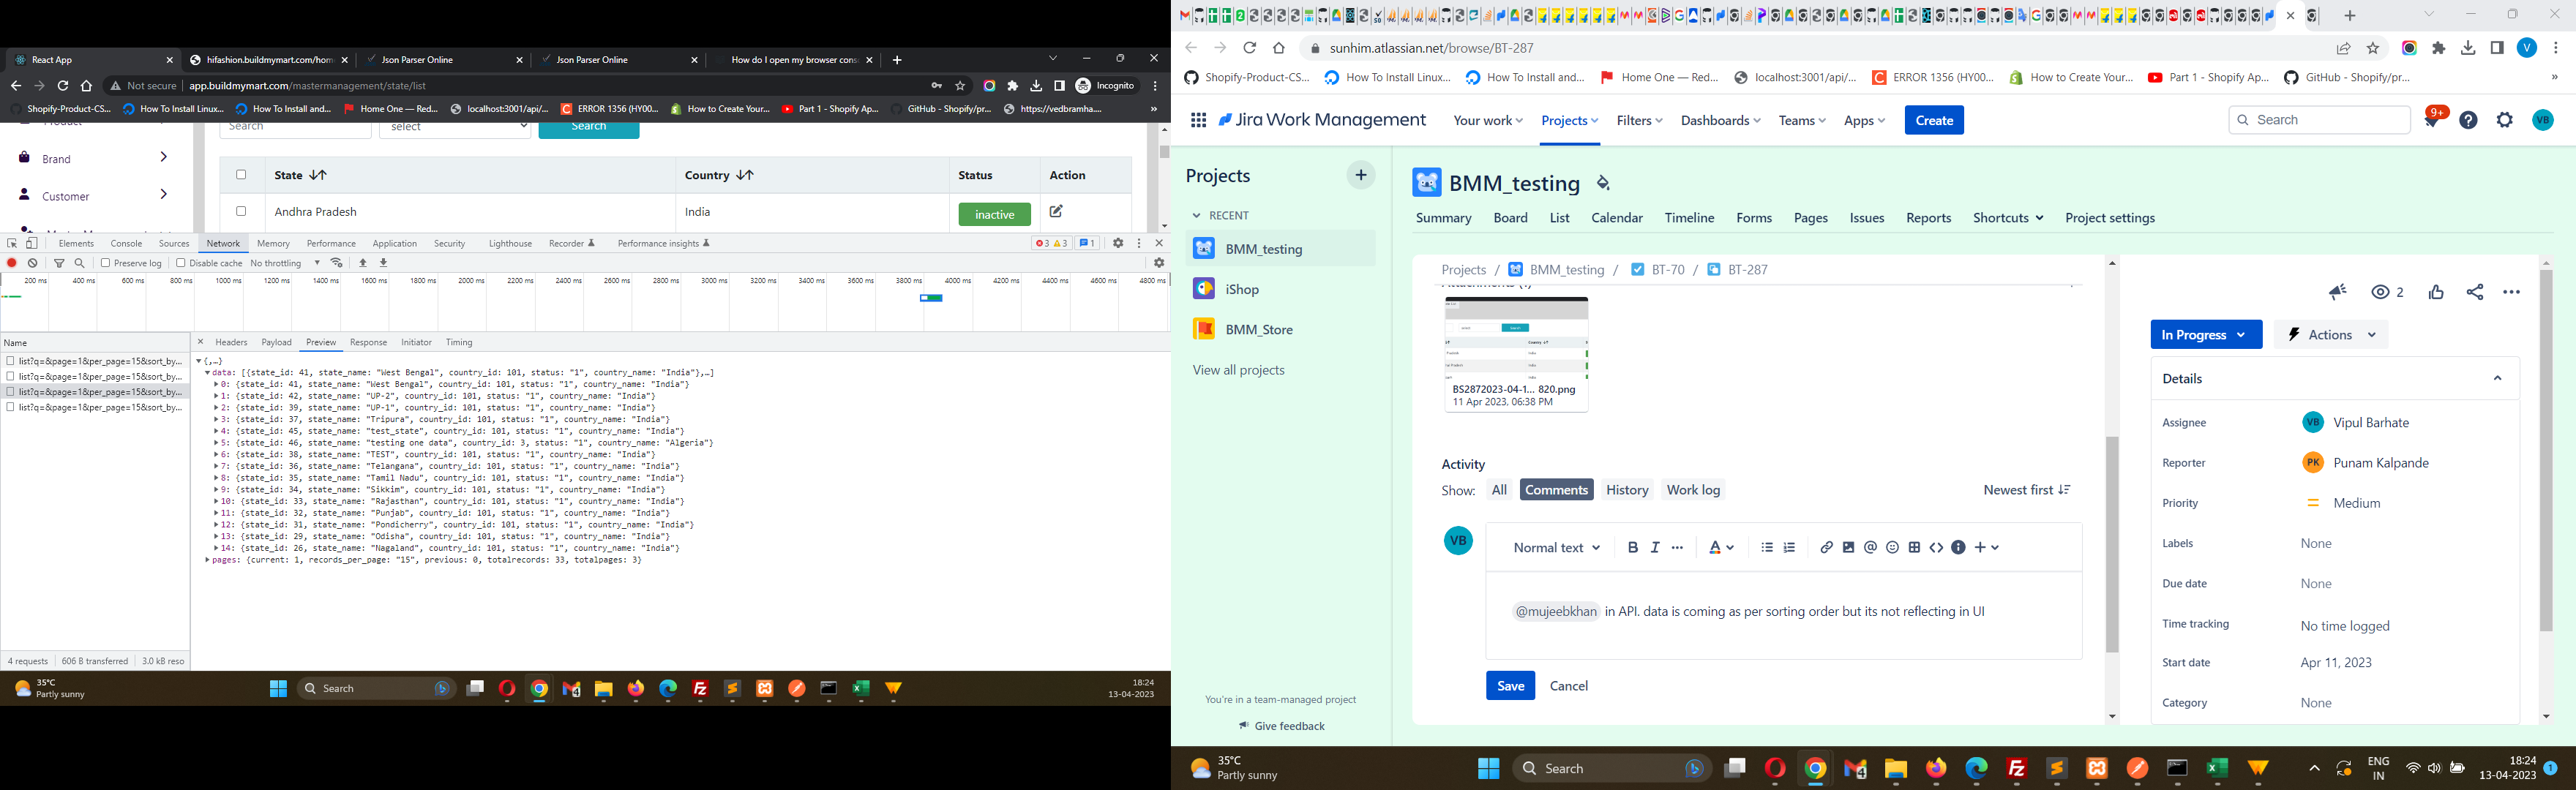Open the Actions dropdown in Jira
2576x790 pixels.
pos(2331,334)
